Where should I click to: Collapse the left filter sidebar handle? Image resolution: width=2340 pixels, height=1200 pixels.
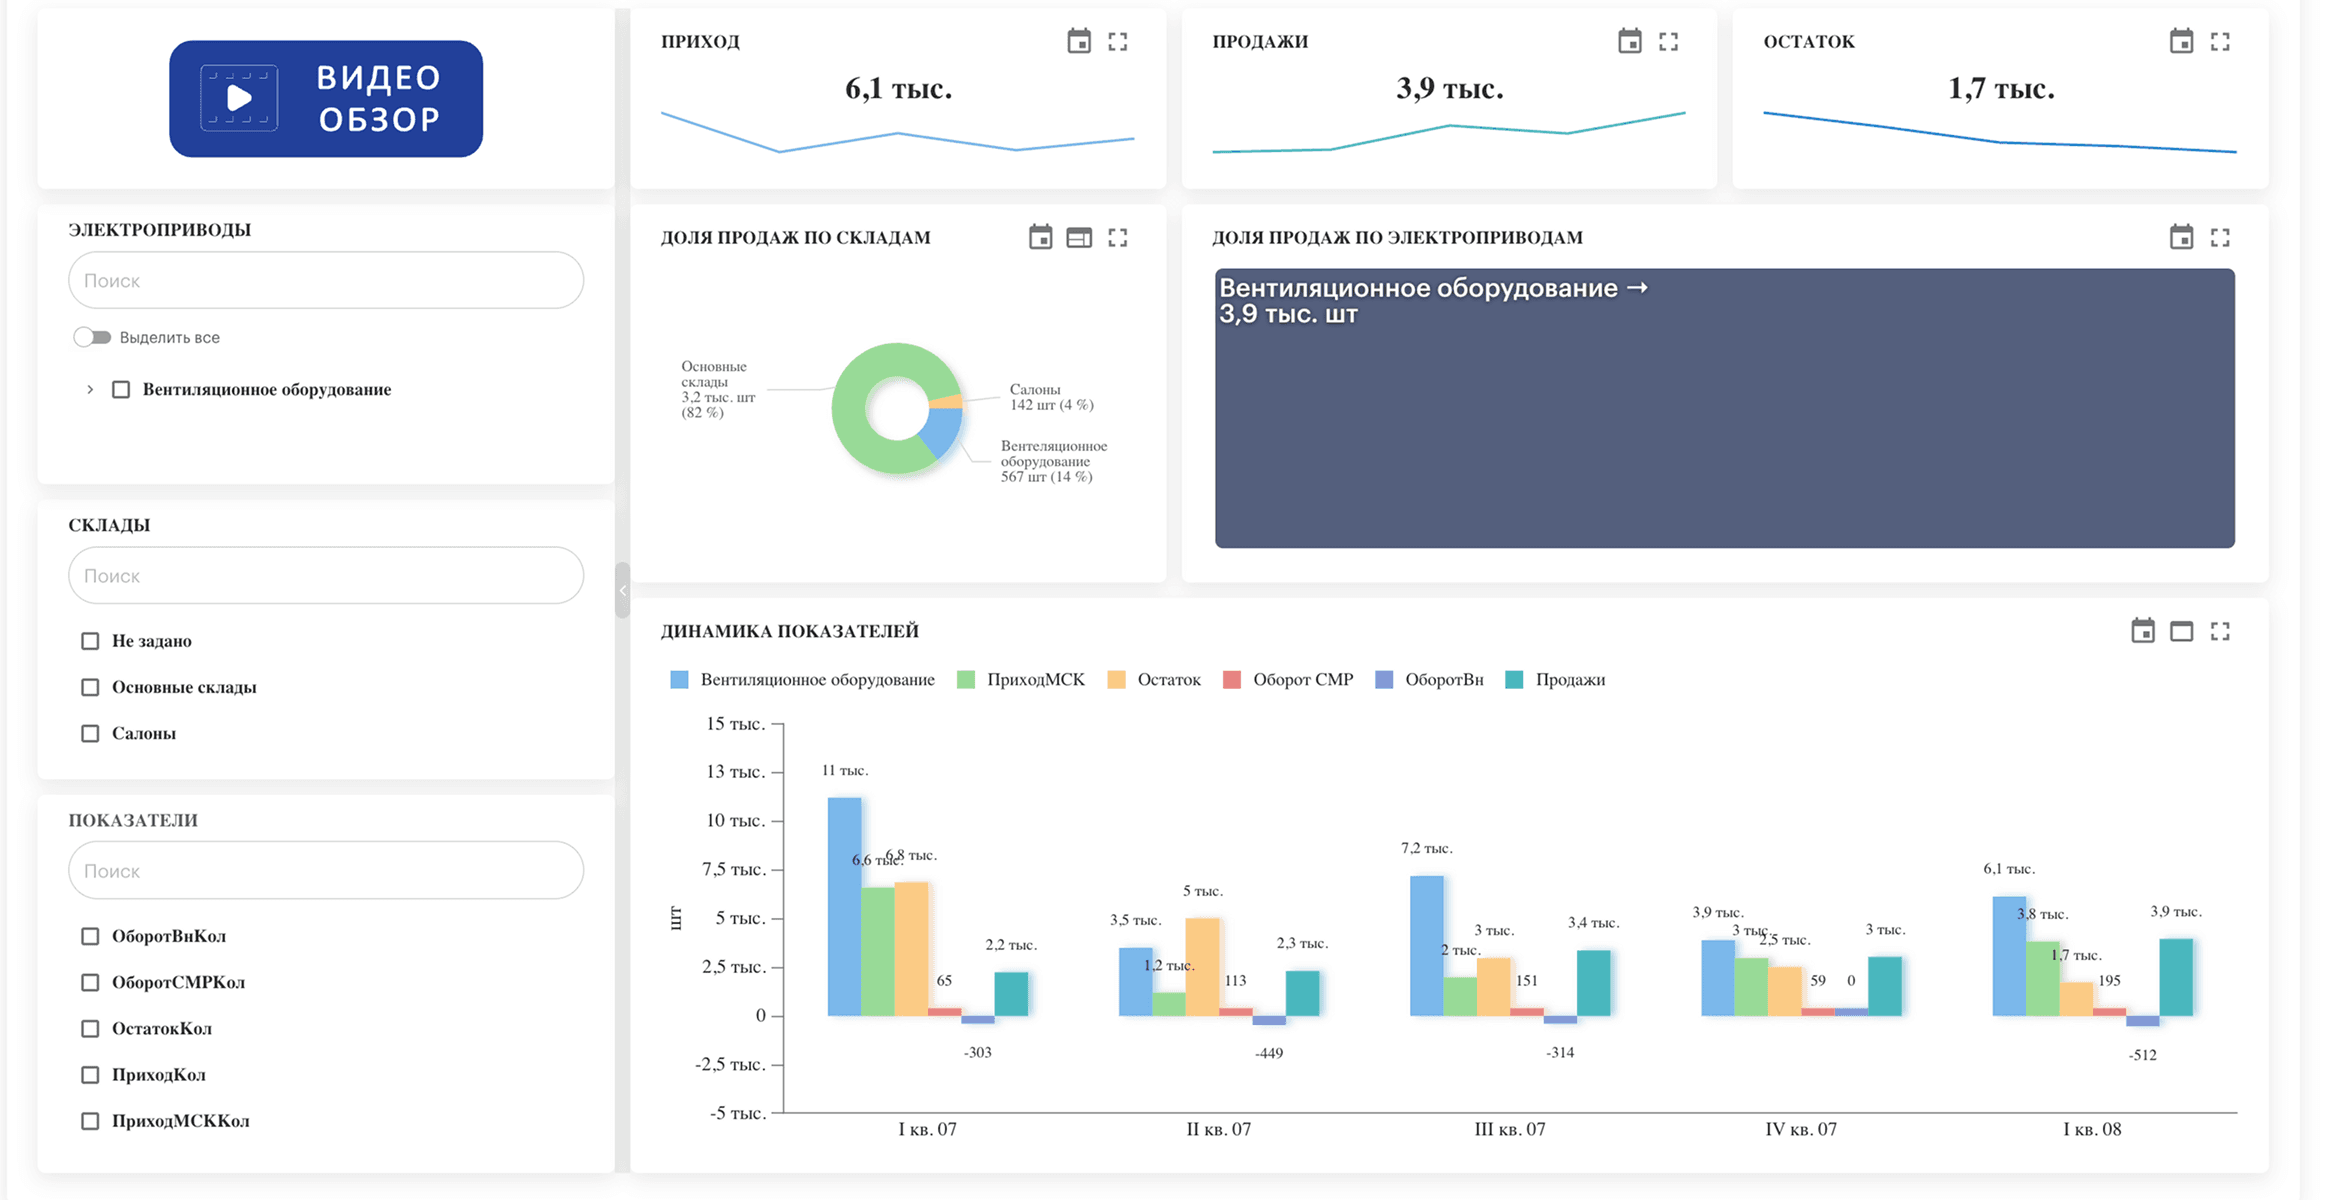click(x=622, y=590)
